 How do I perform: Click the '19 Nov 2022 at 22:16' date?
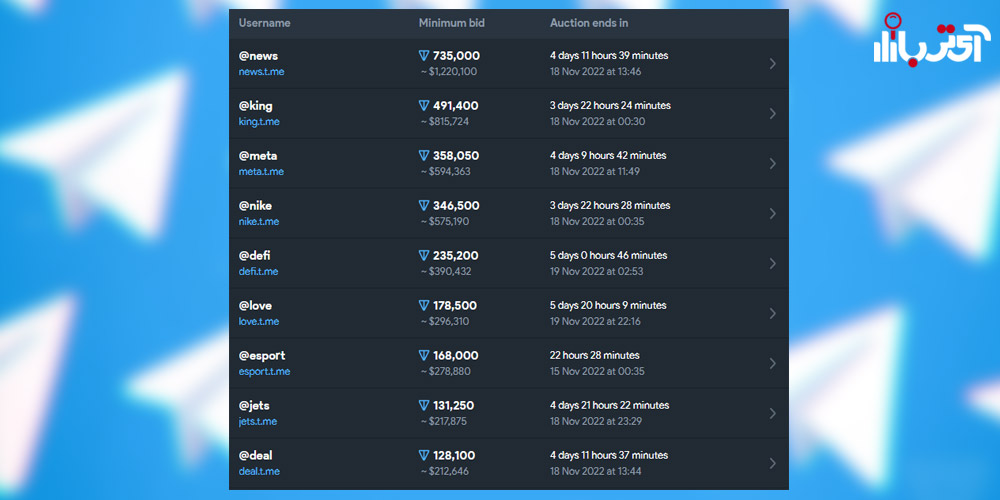point(595,321)
